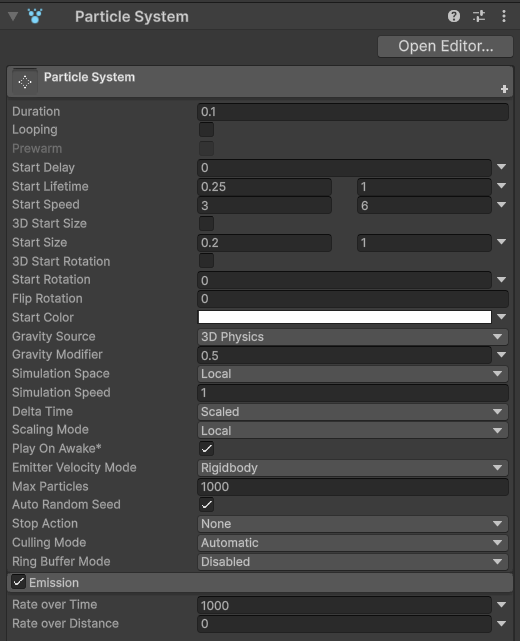The image size is (520, 641).
Task: Click the Open Editor button
Action: point(445,47)
